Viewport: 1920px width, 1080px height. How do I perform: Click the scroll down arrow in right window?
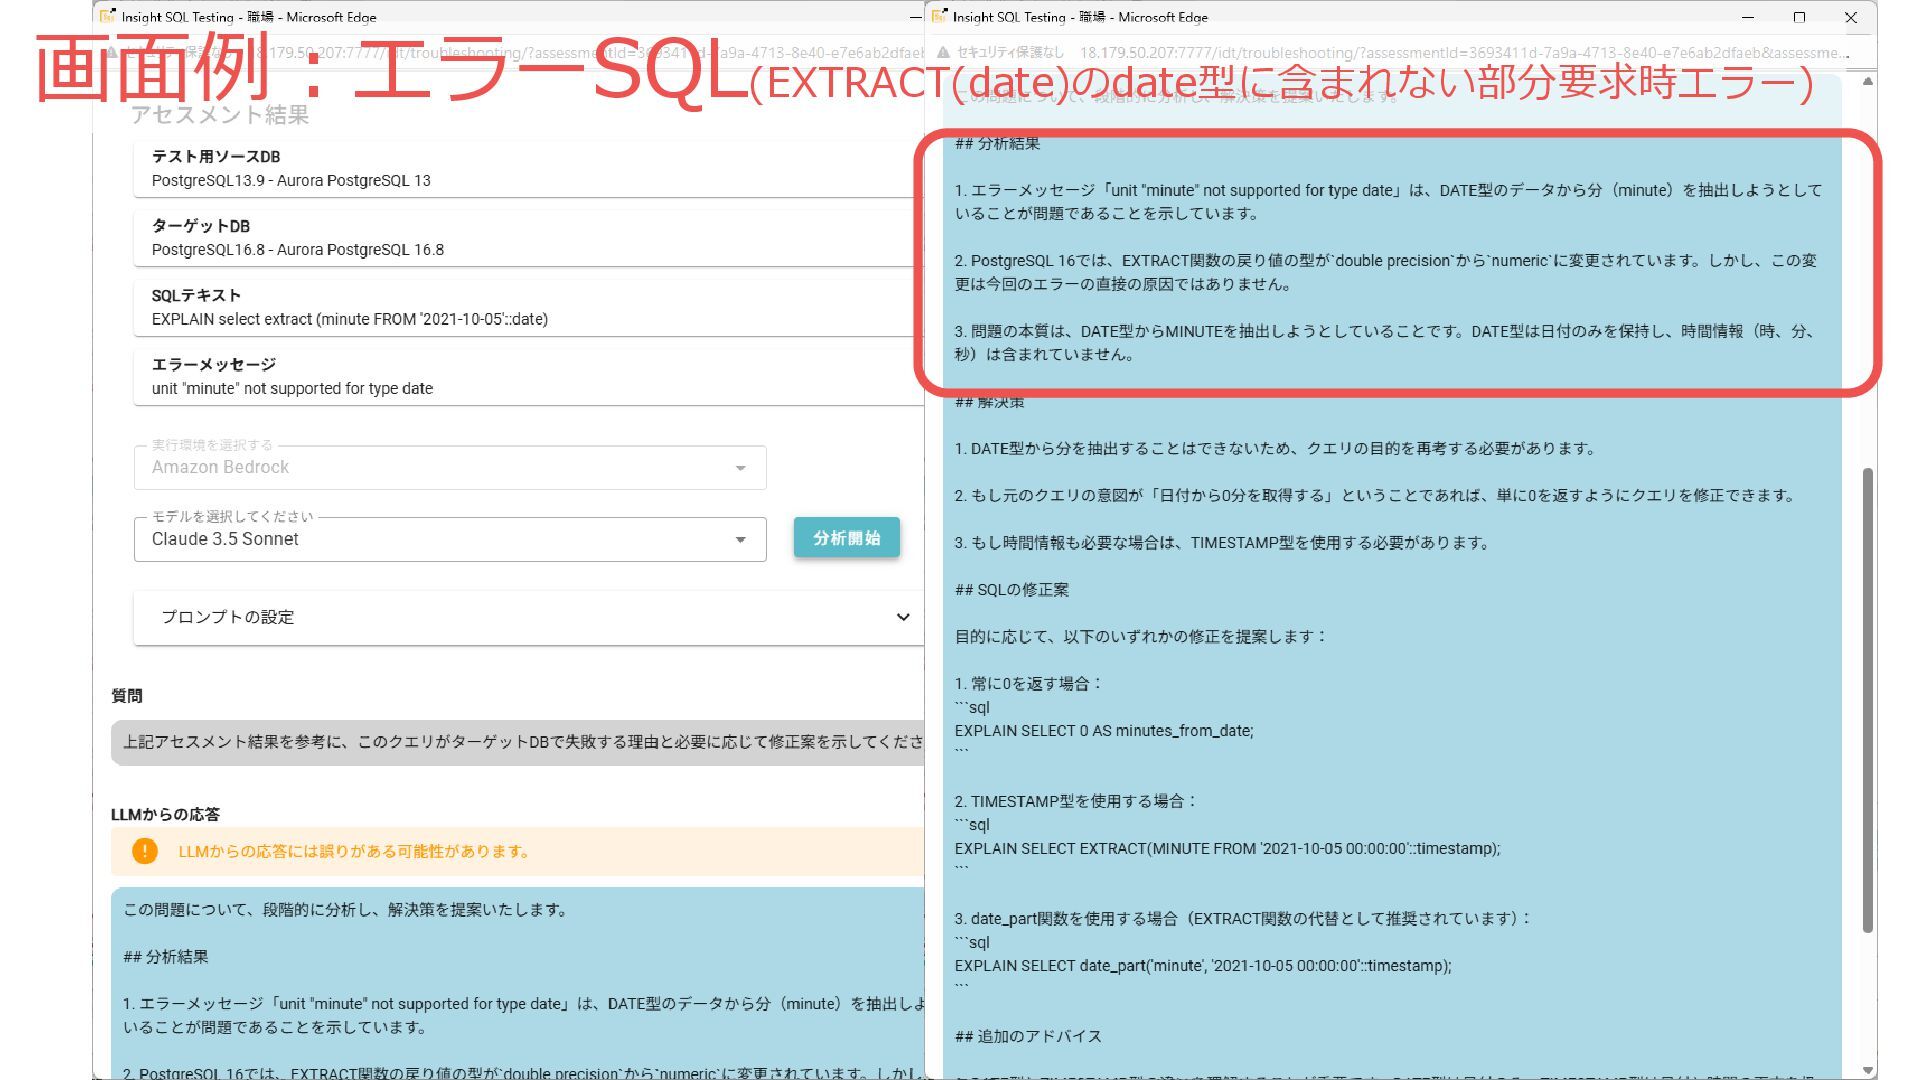(x=1867, y=1070)
